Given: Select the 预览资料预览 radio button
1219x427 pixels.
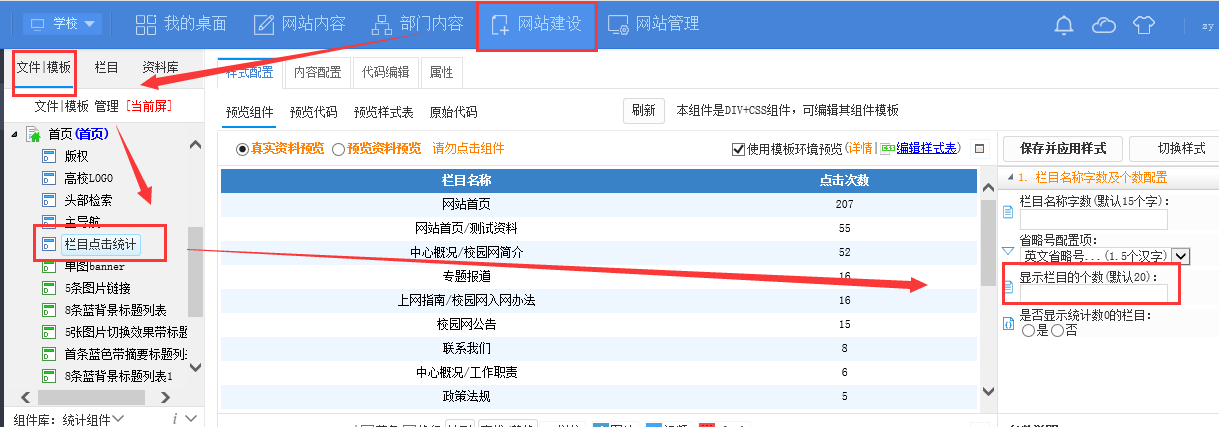Looking at the screenshot, I should 338,149.
